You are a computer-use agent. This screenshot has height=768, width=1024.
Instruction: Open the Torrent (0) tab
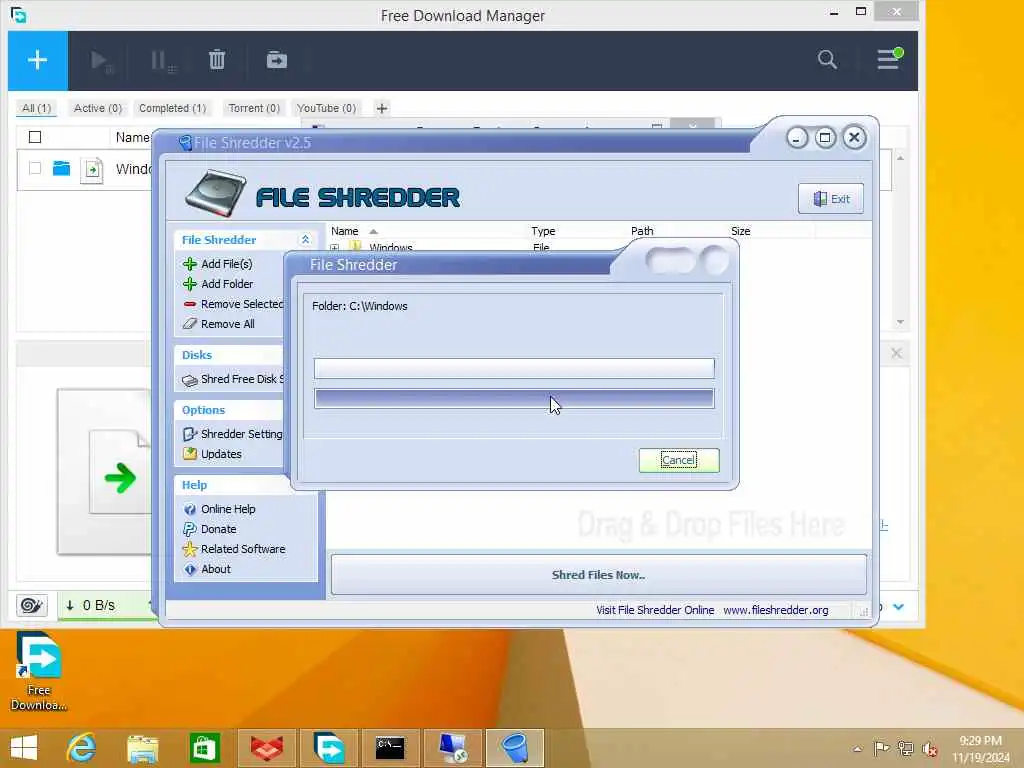click(x=254, y=108)
